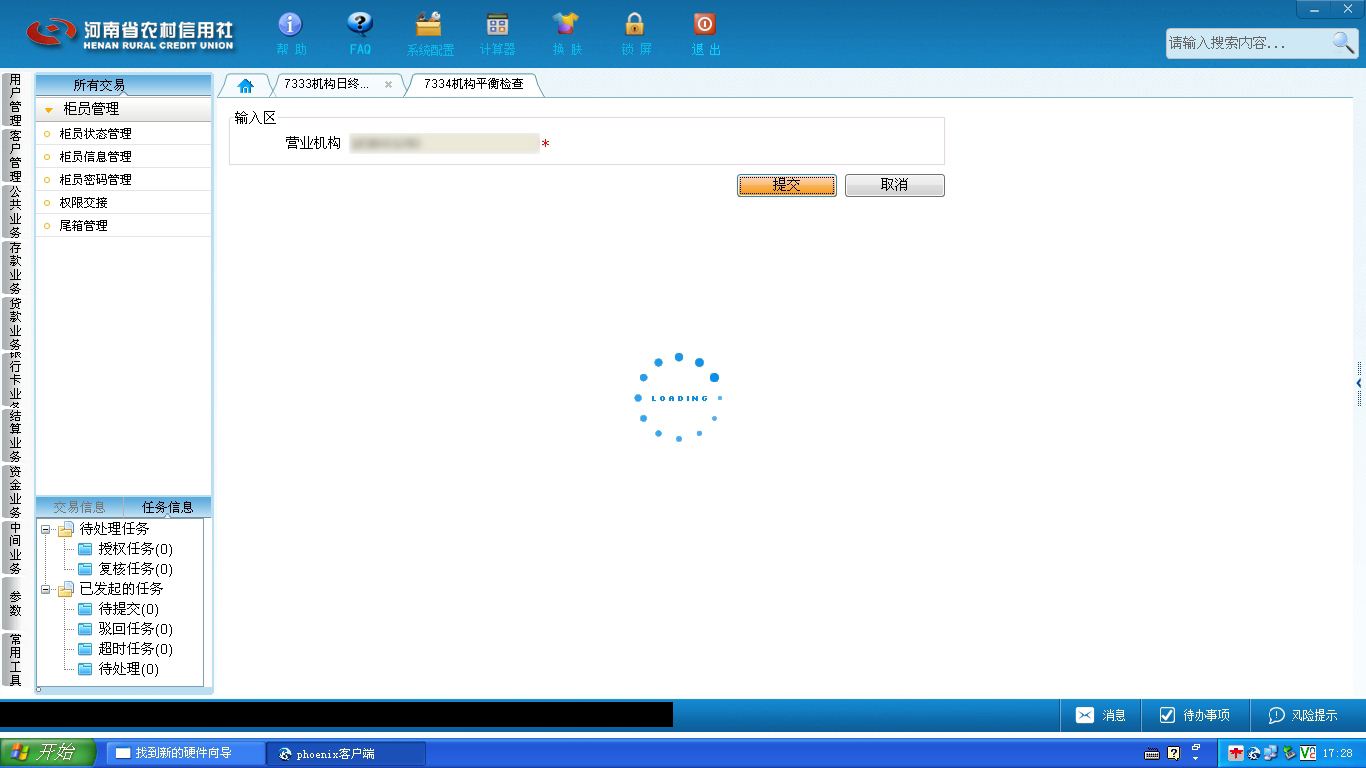
Task: Open 参数 side tab
Action: [x=14, y=603]
